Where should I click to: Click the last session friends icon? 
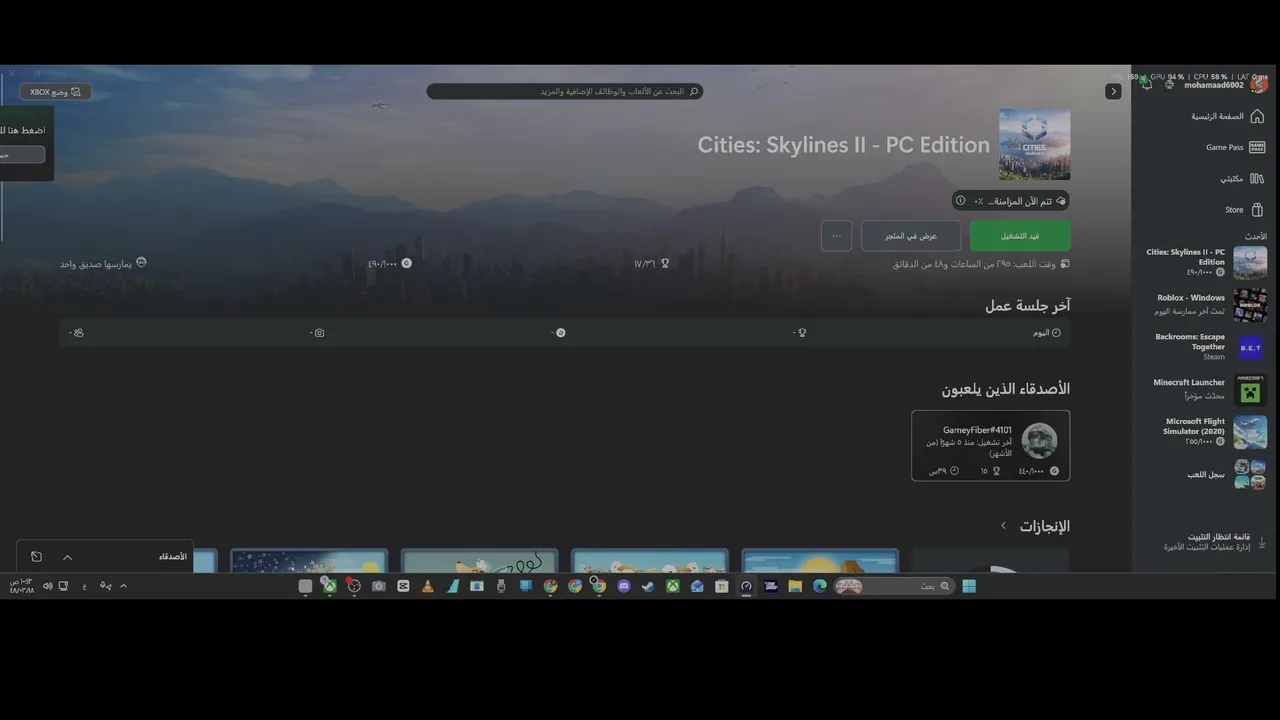[79, 333]
